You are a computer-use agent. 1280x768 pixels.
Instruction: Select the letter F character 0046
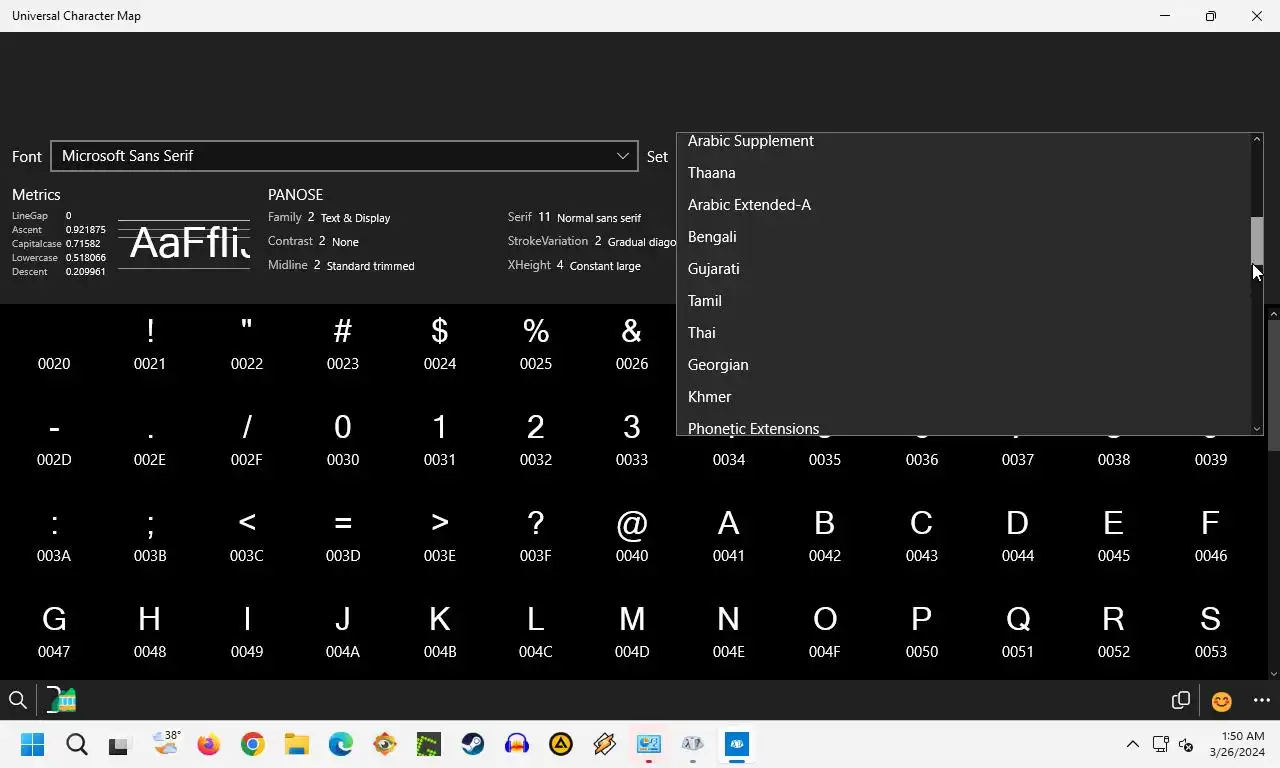(x=1210, y=535)
